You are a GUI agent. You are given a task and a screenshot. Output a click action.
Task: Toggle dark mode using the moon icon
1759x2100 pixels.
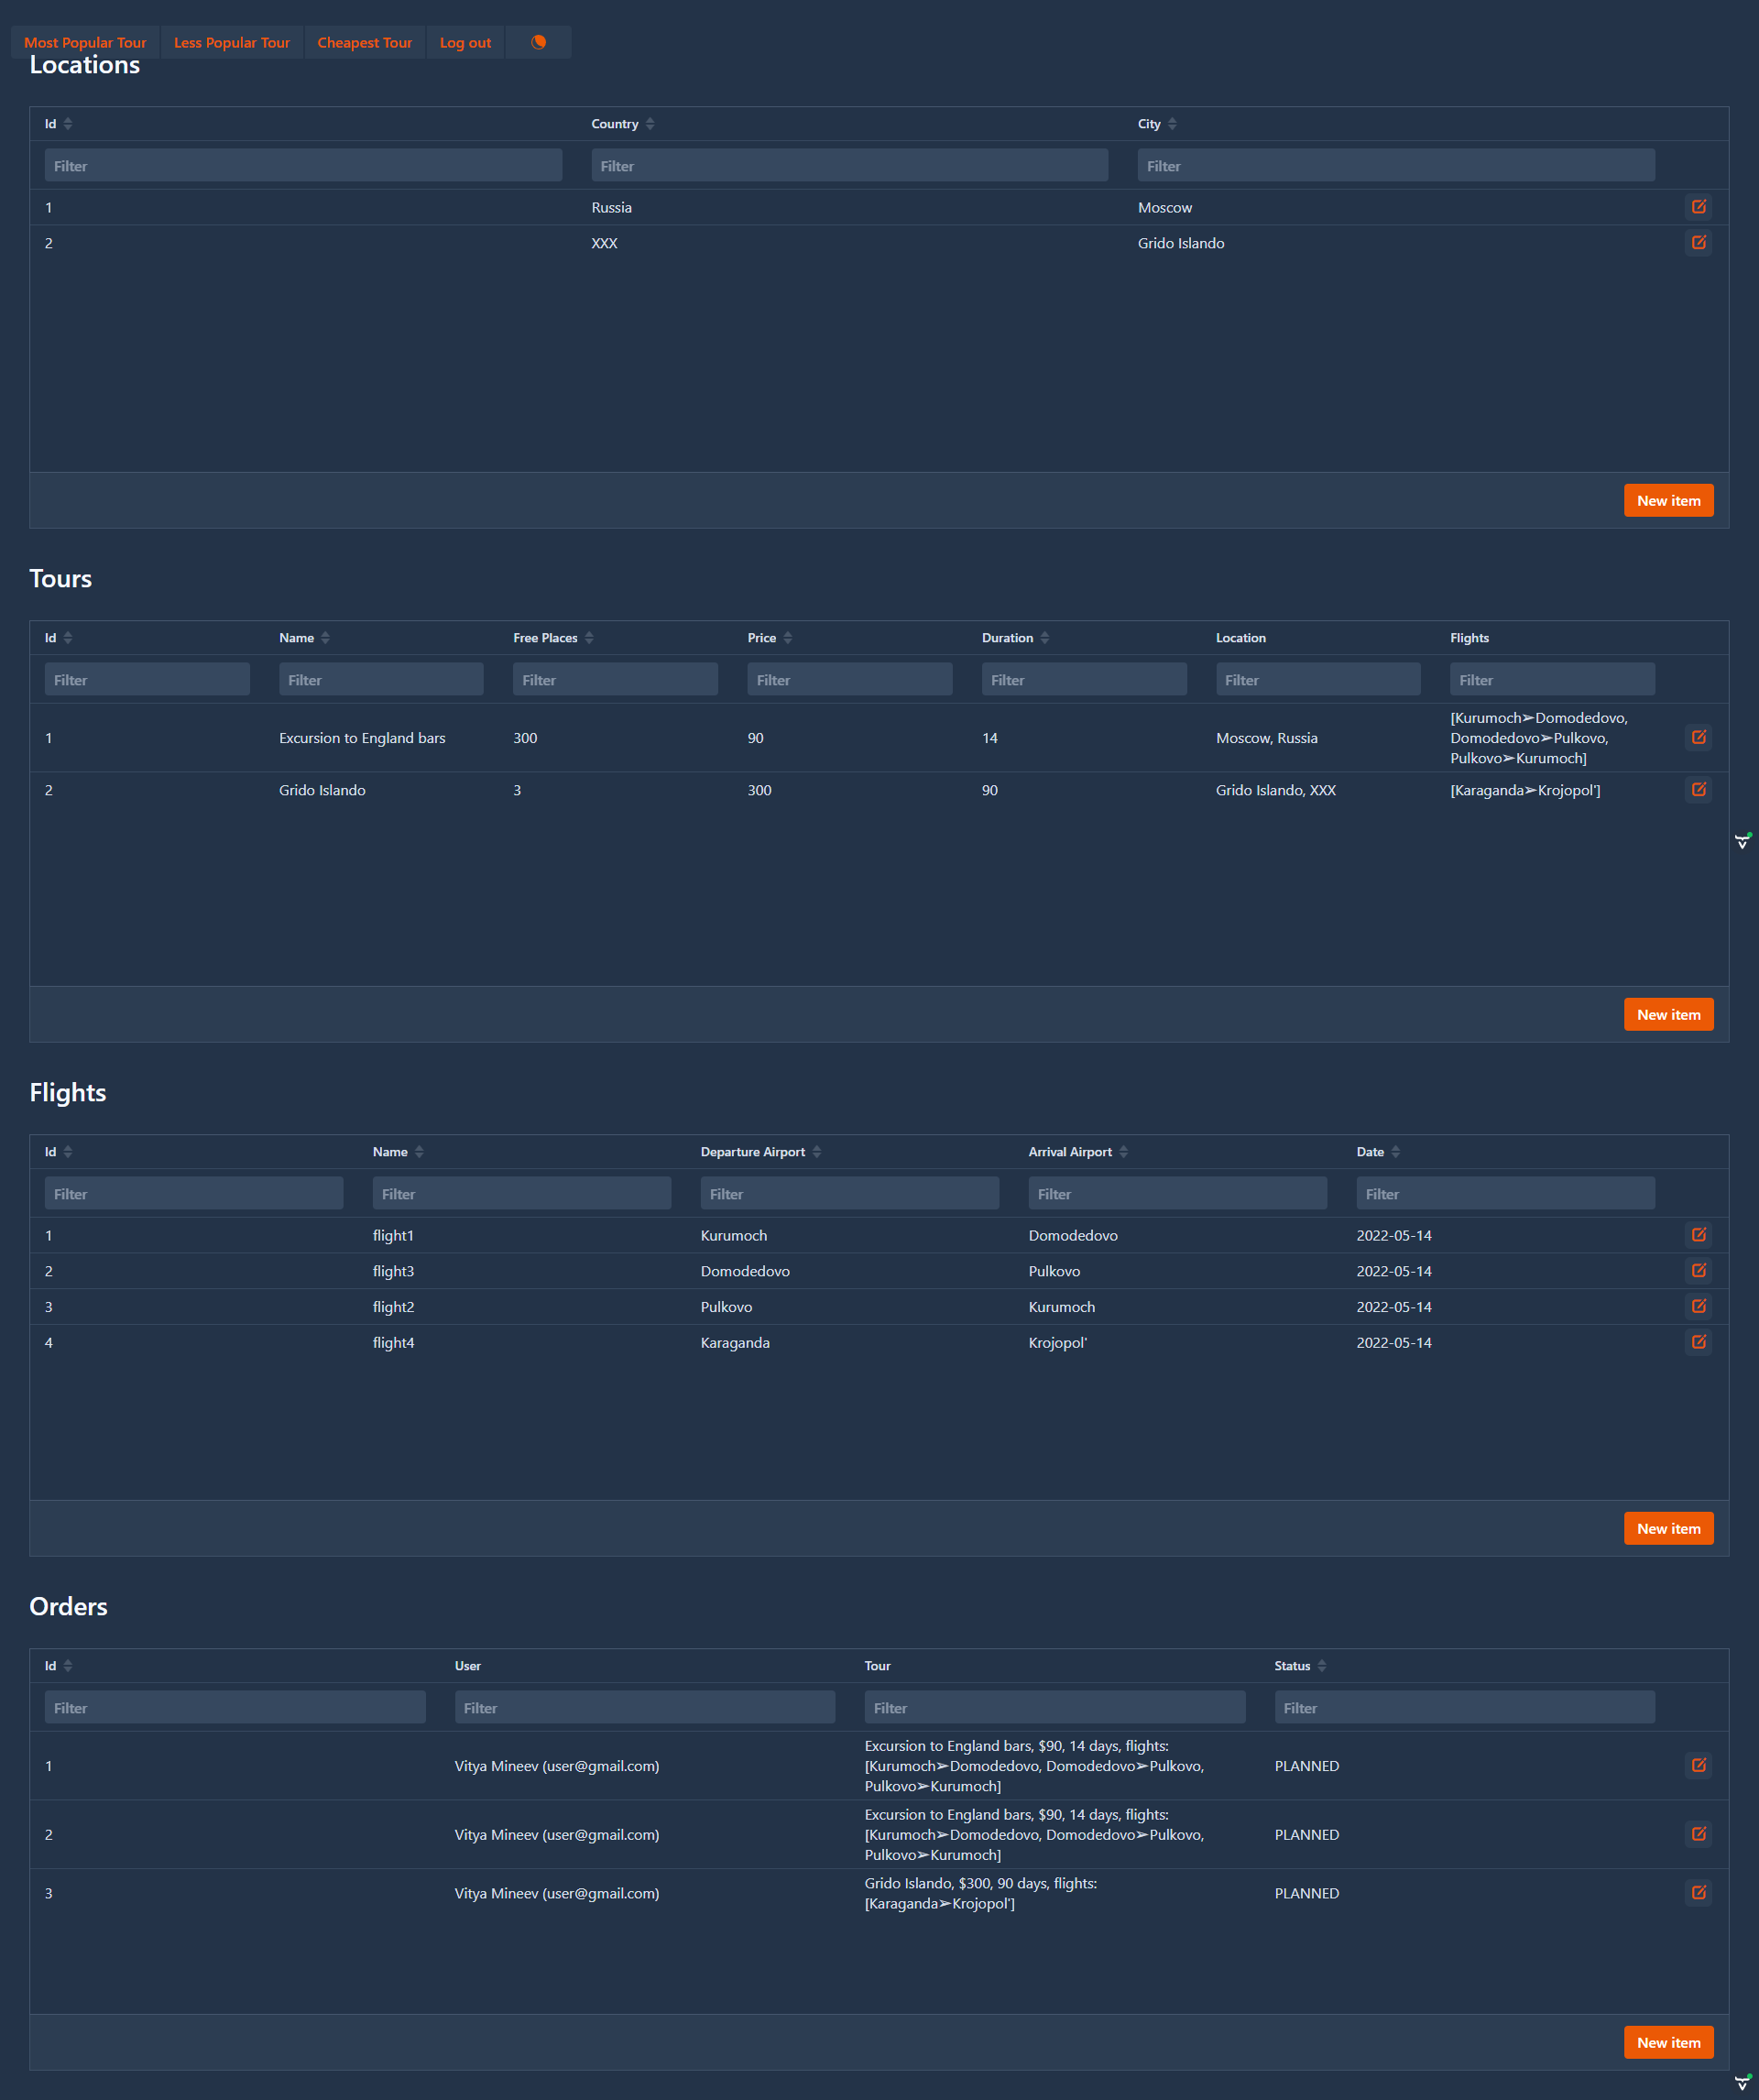point(538,42)
